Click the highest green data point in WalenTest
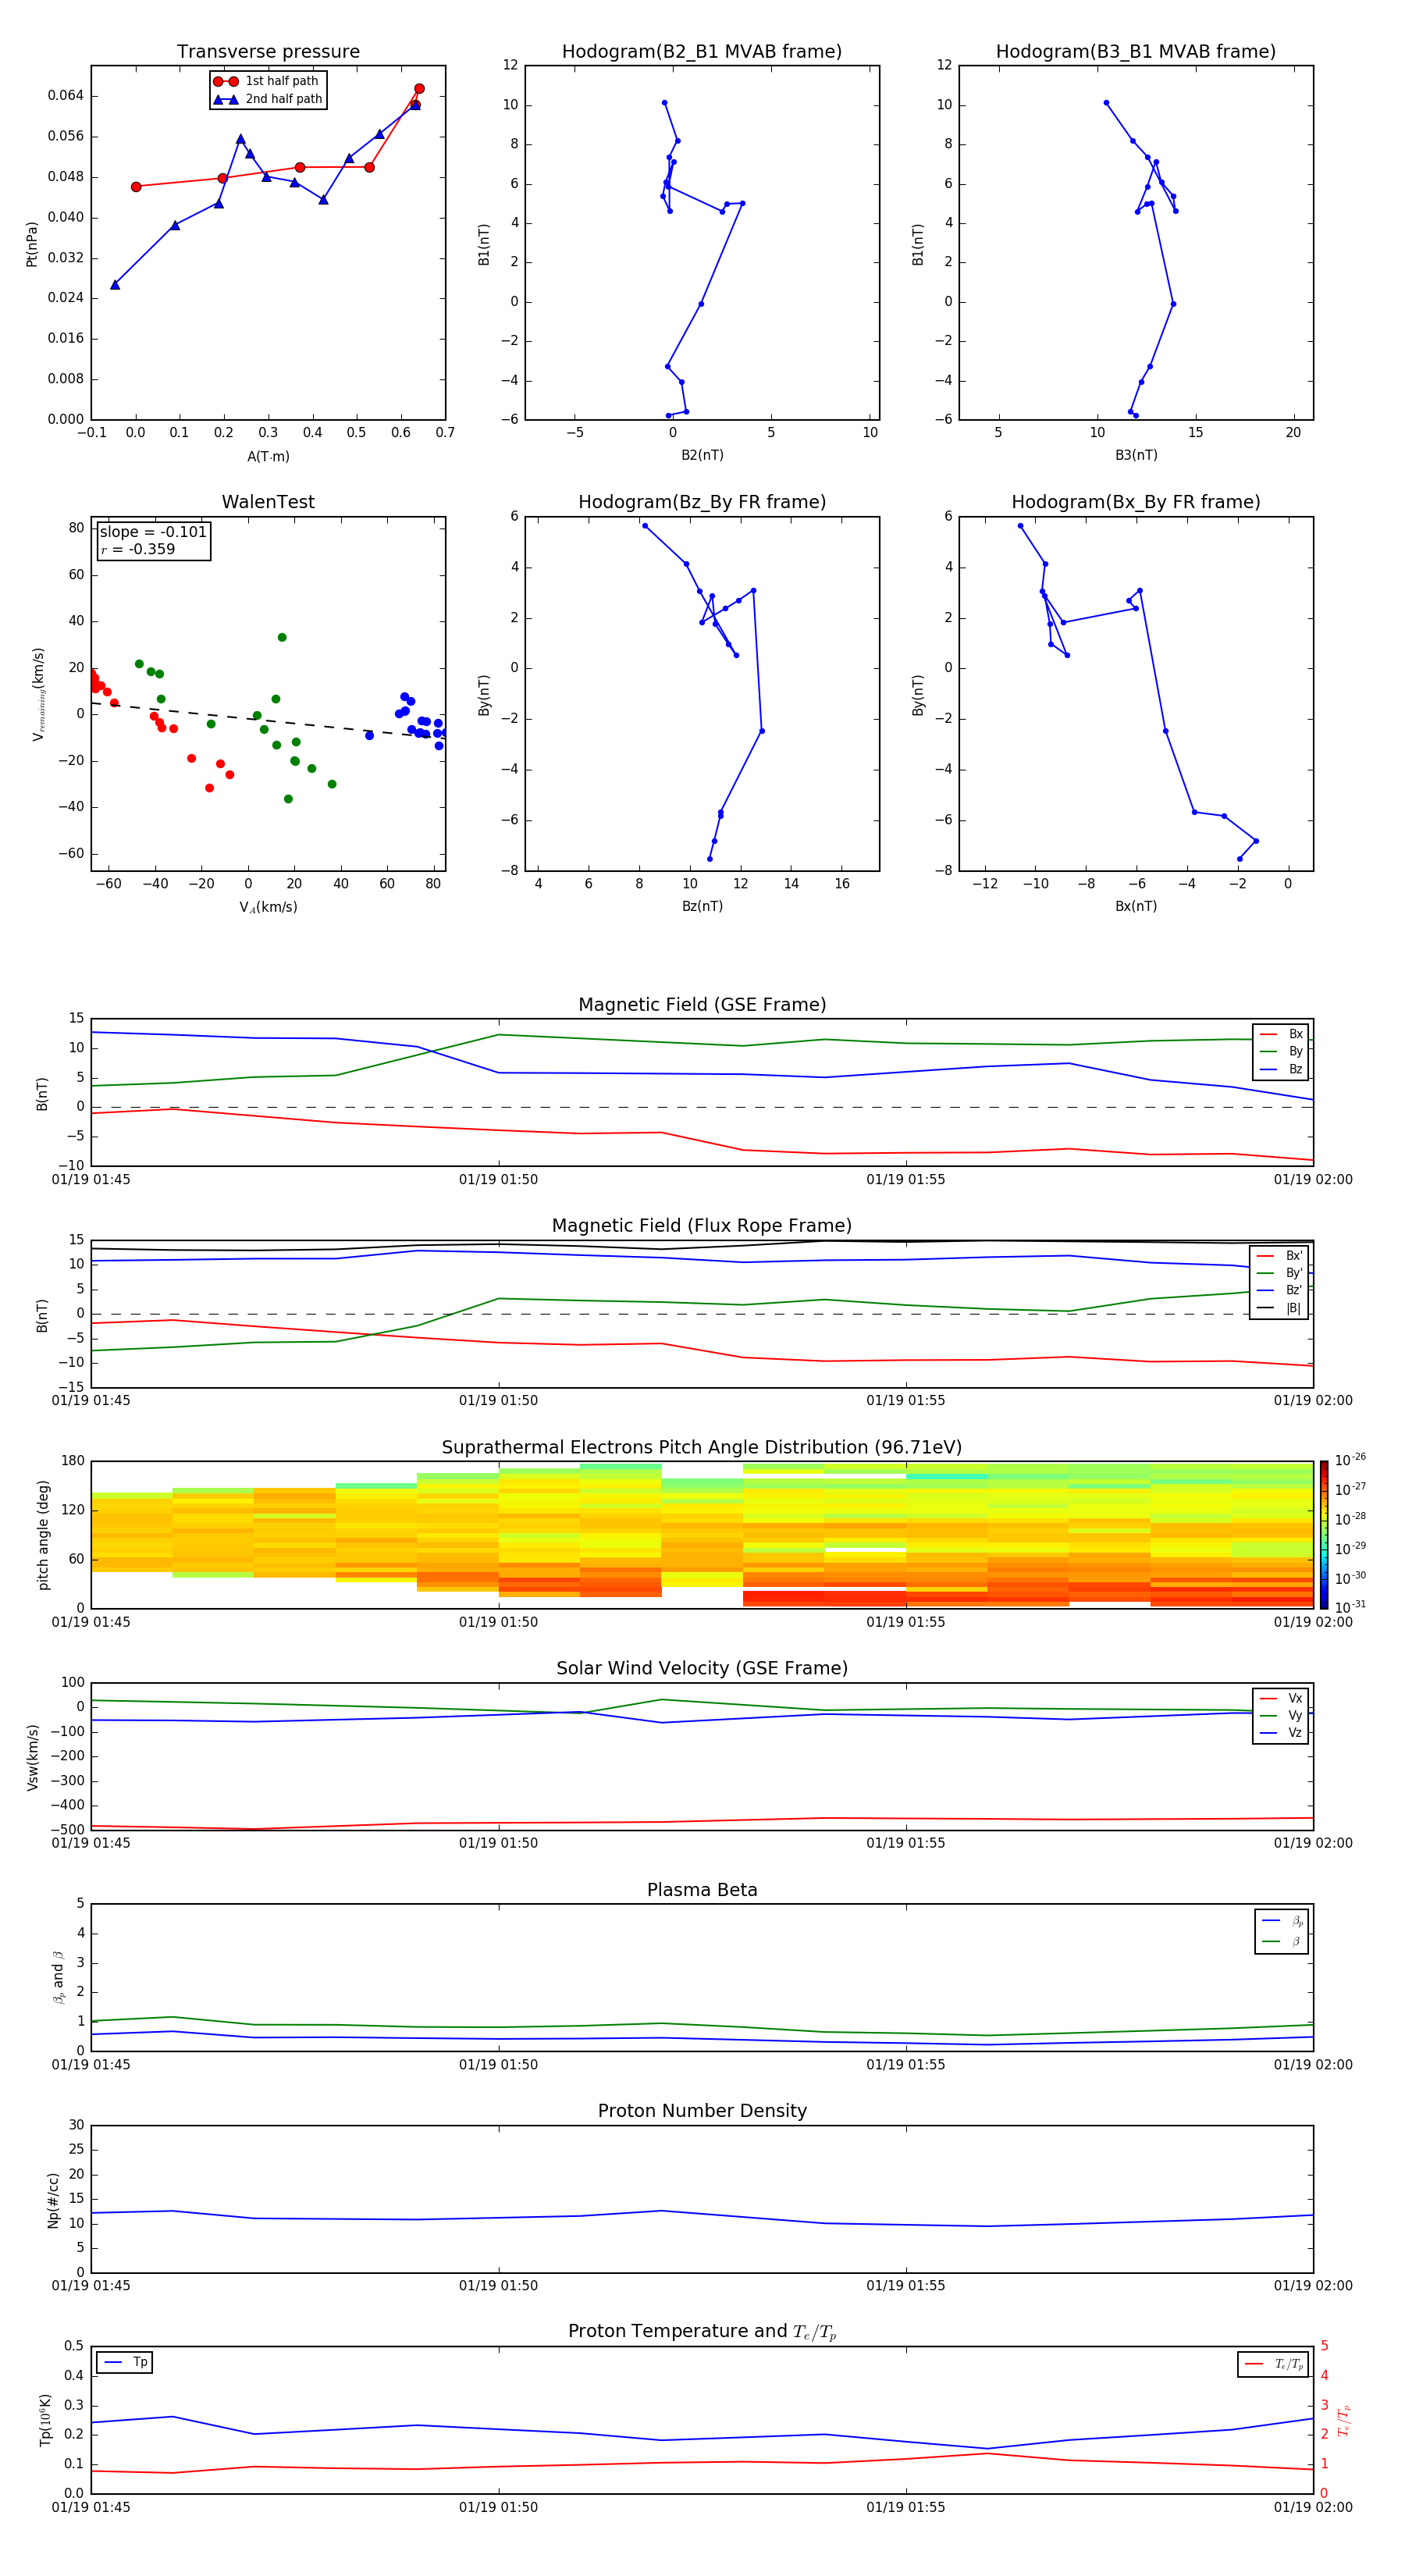 282,637
